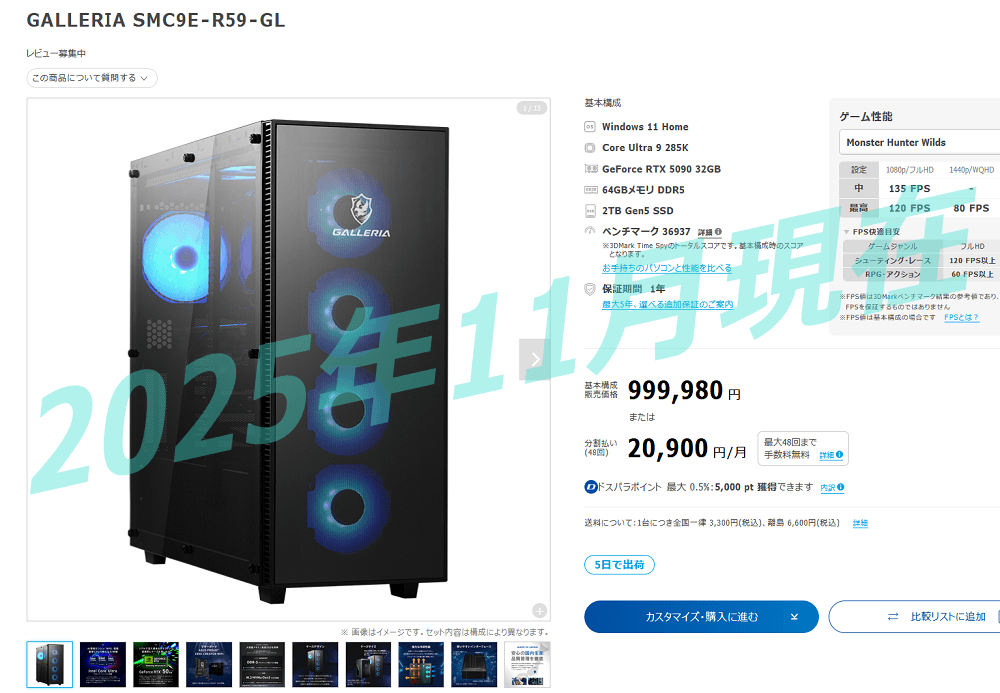Click the info icon beside the benchmark 詳細 link
The height and width of the screenshot is (693, 1000).
(x=718, y=232)
